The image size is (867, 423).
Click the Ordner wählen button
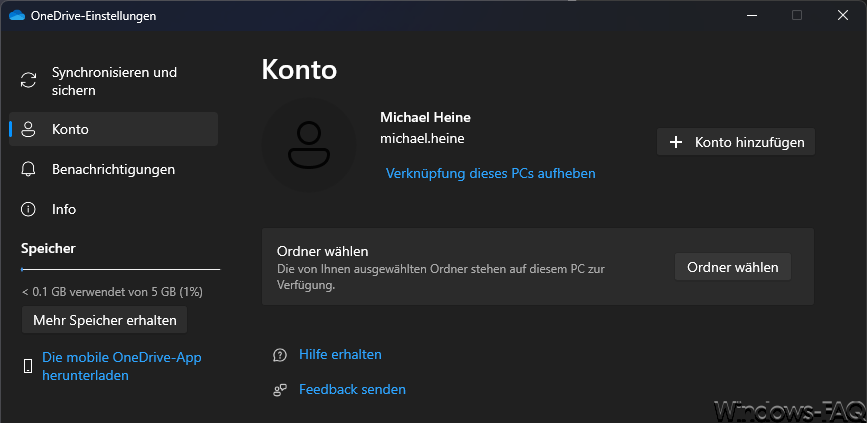[733, 267]
